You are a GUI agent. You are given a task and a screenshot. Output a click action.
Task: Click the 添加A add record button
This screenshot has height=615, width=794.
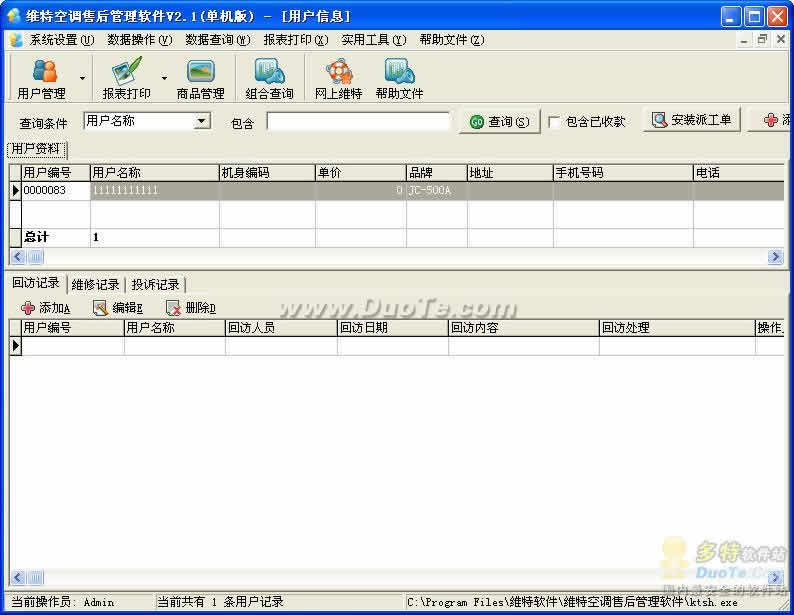coord(45,308)
